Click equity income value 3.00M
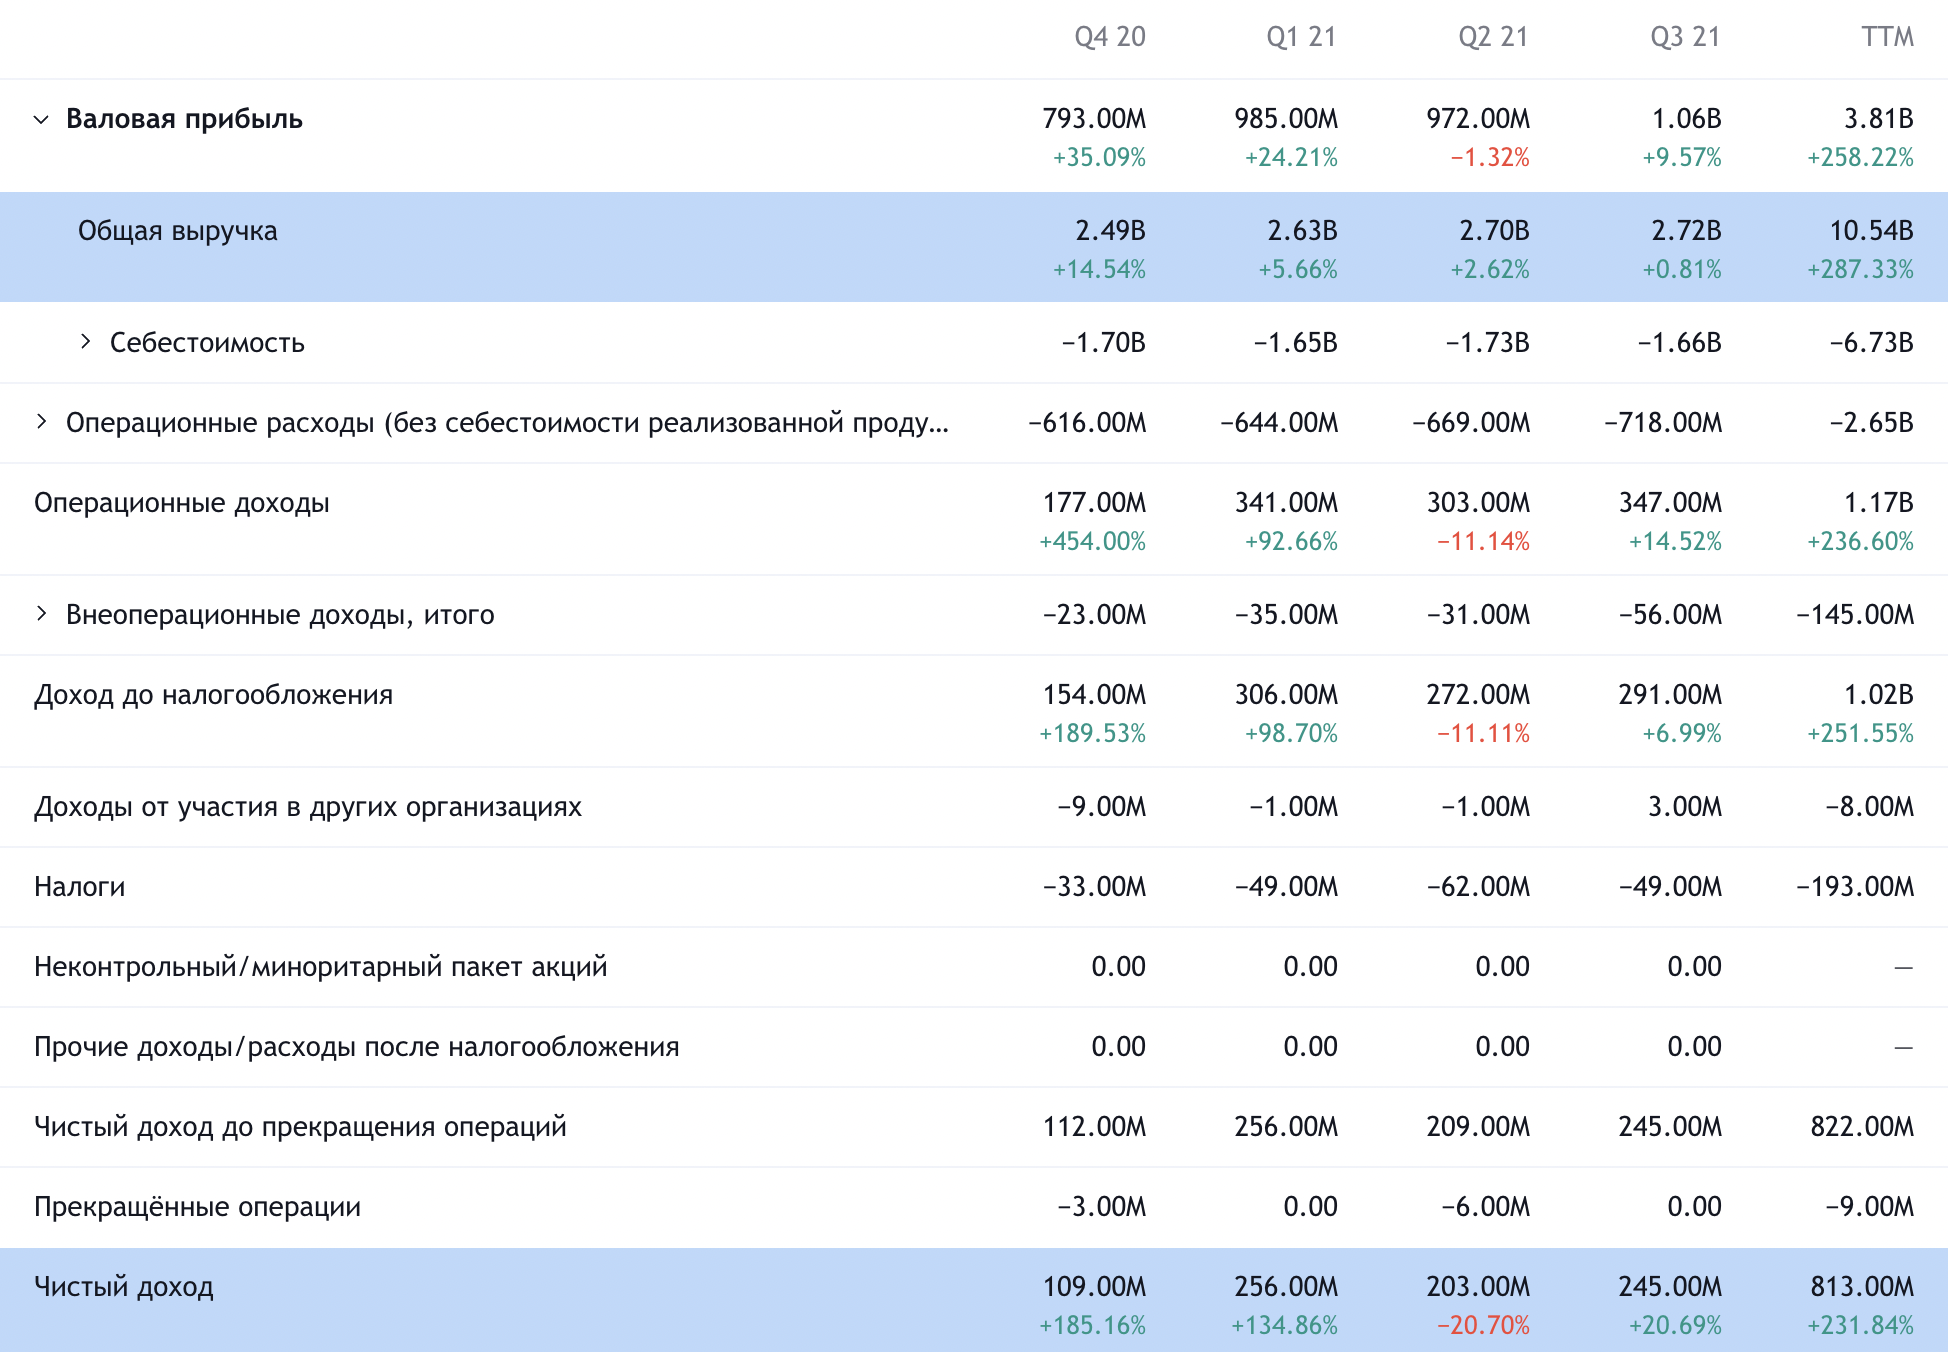This screenshot has height=1352, width=1948. click(x=1685, y=807)
